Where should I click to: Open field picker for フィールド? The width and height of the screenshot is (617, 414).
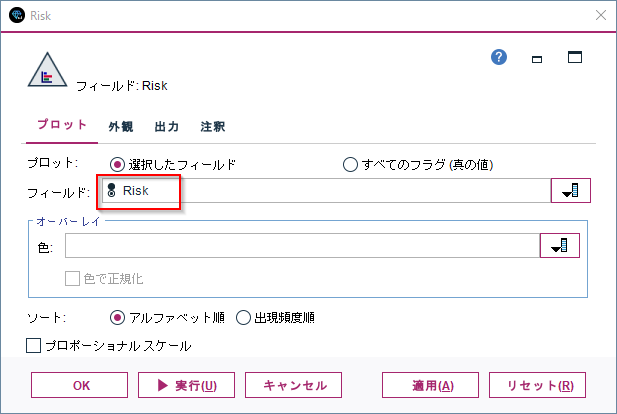[571, 190]
